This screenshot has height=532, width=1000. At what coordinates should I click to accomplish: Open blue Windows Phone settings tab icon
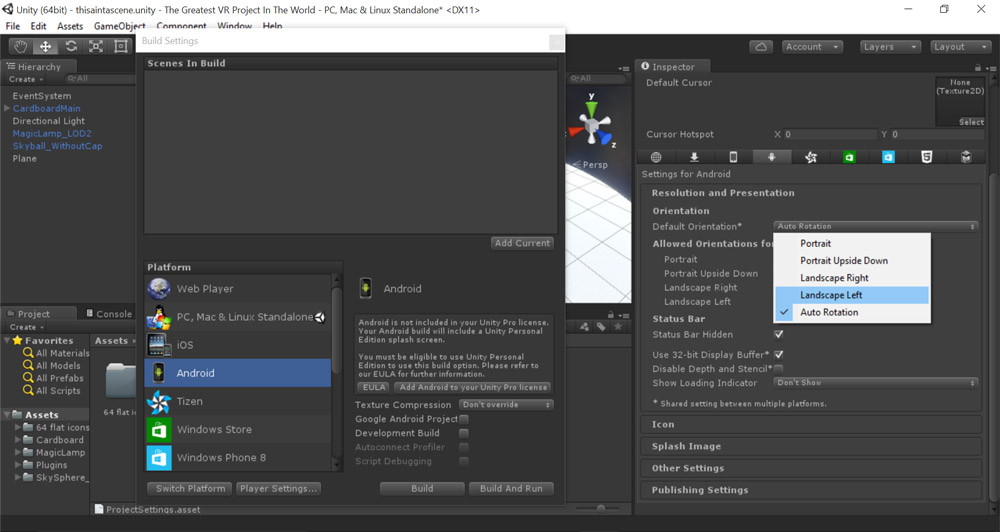click(x=888, y=157)
